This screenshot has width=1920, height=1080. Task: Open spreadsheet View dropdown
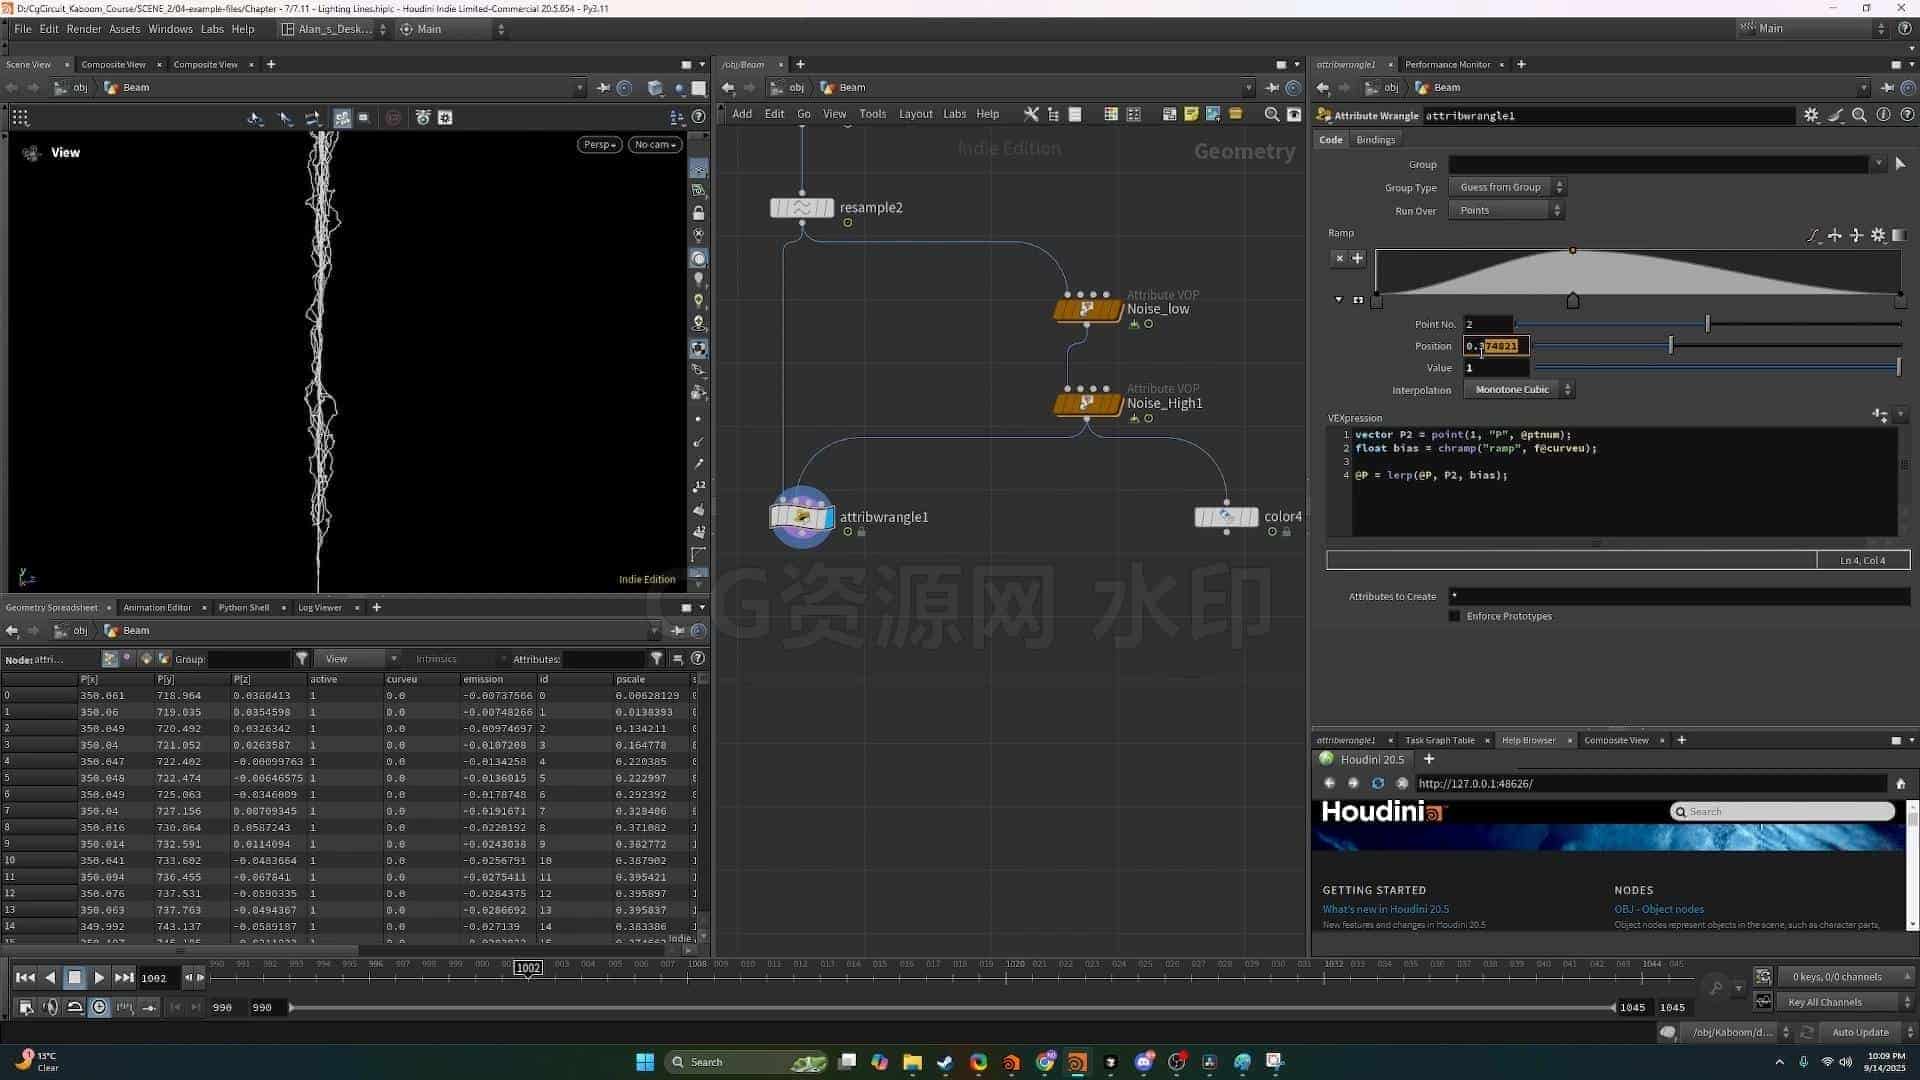[x=356, y=659]
